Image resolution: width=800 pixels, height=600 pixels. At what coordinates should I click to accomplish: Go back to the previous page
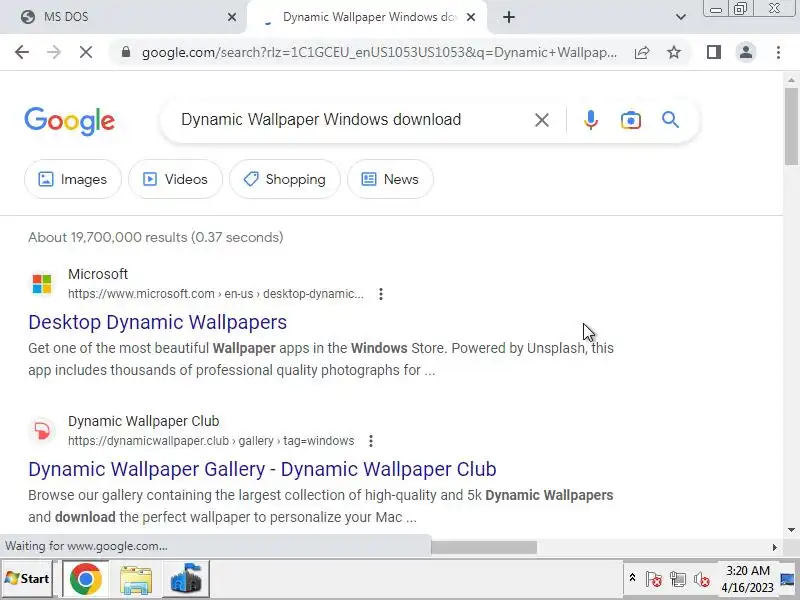[22, 52]
